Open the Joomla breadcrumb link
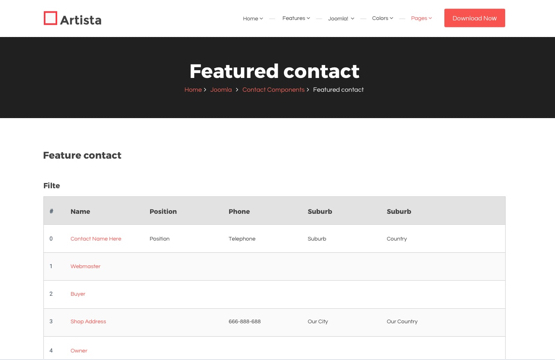 221,90
